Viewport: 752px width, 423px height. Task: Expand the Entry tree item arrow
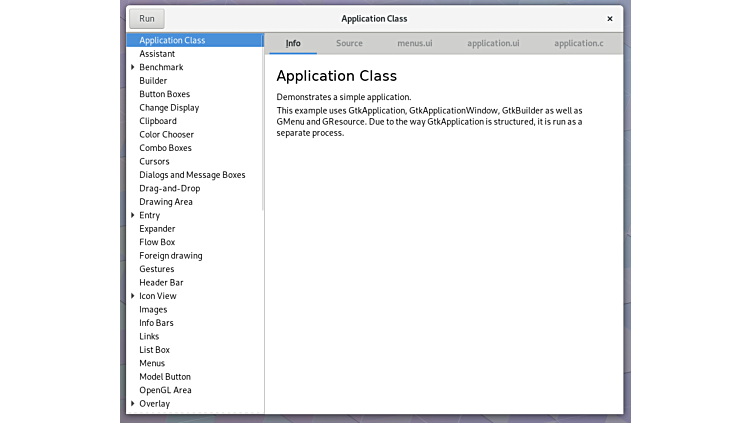point(133,215)
